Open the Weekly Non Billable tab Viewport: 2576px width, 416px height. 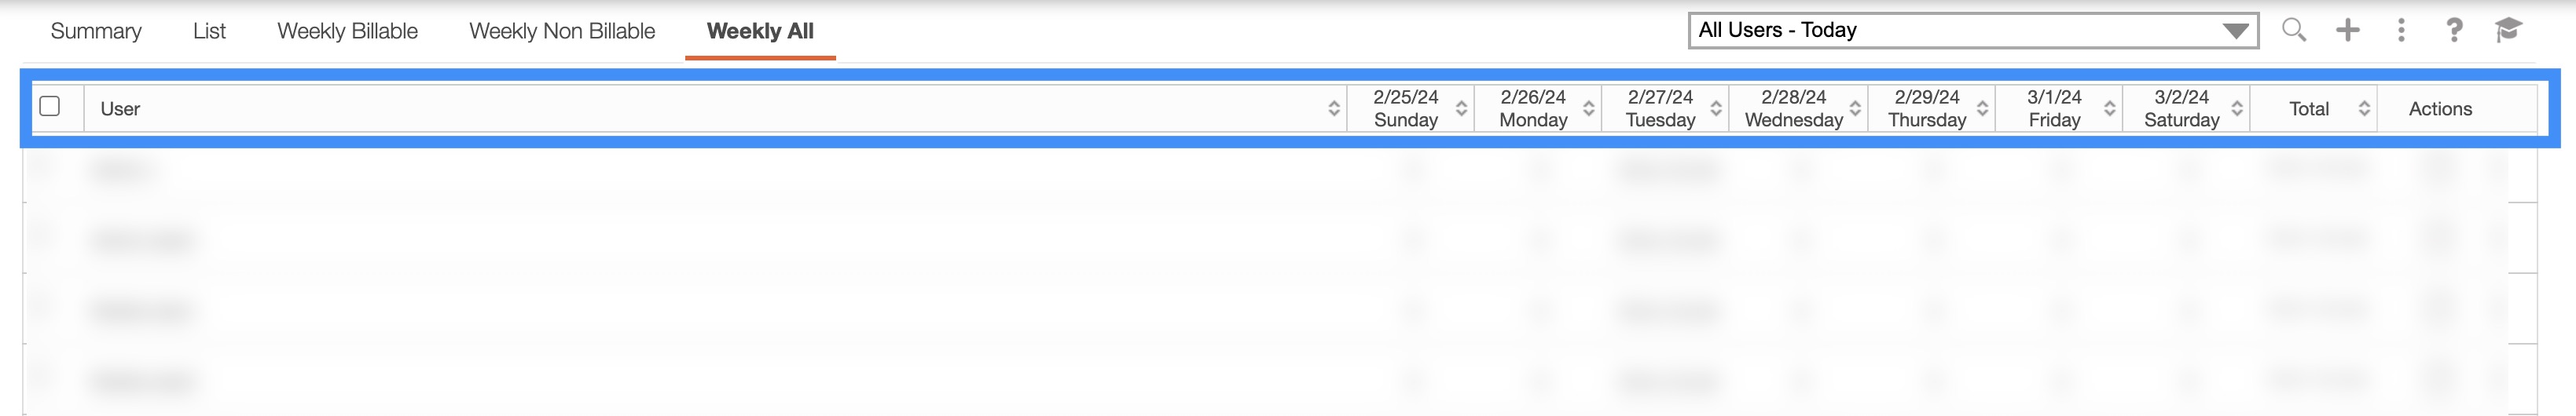(562, 31)
